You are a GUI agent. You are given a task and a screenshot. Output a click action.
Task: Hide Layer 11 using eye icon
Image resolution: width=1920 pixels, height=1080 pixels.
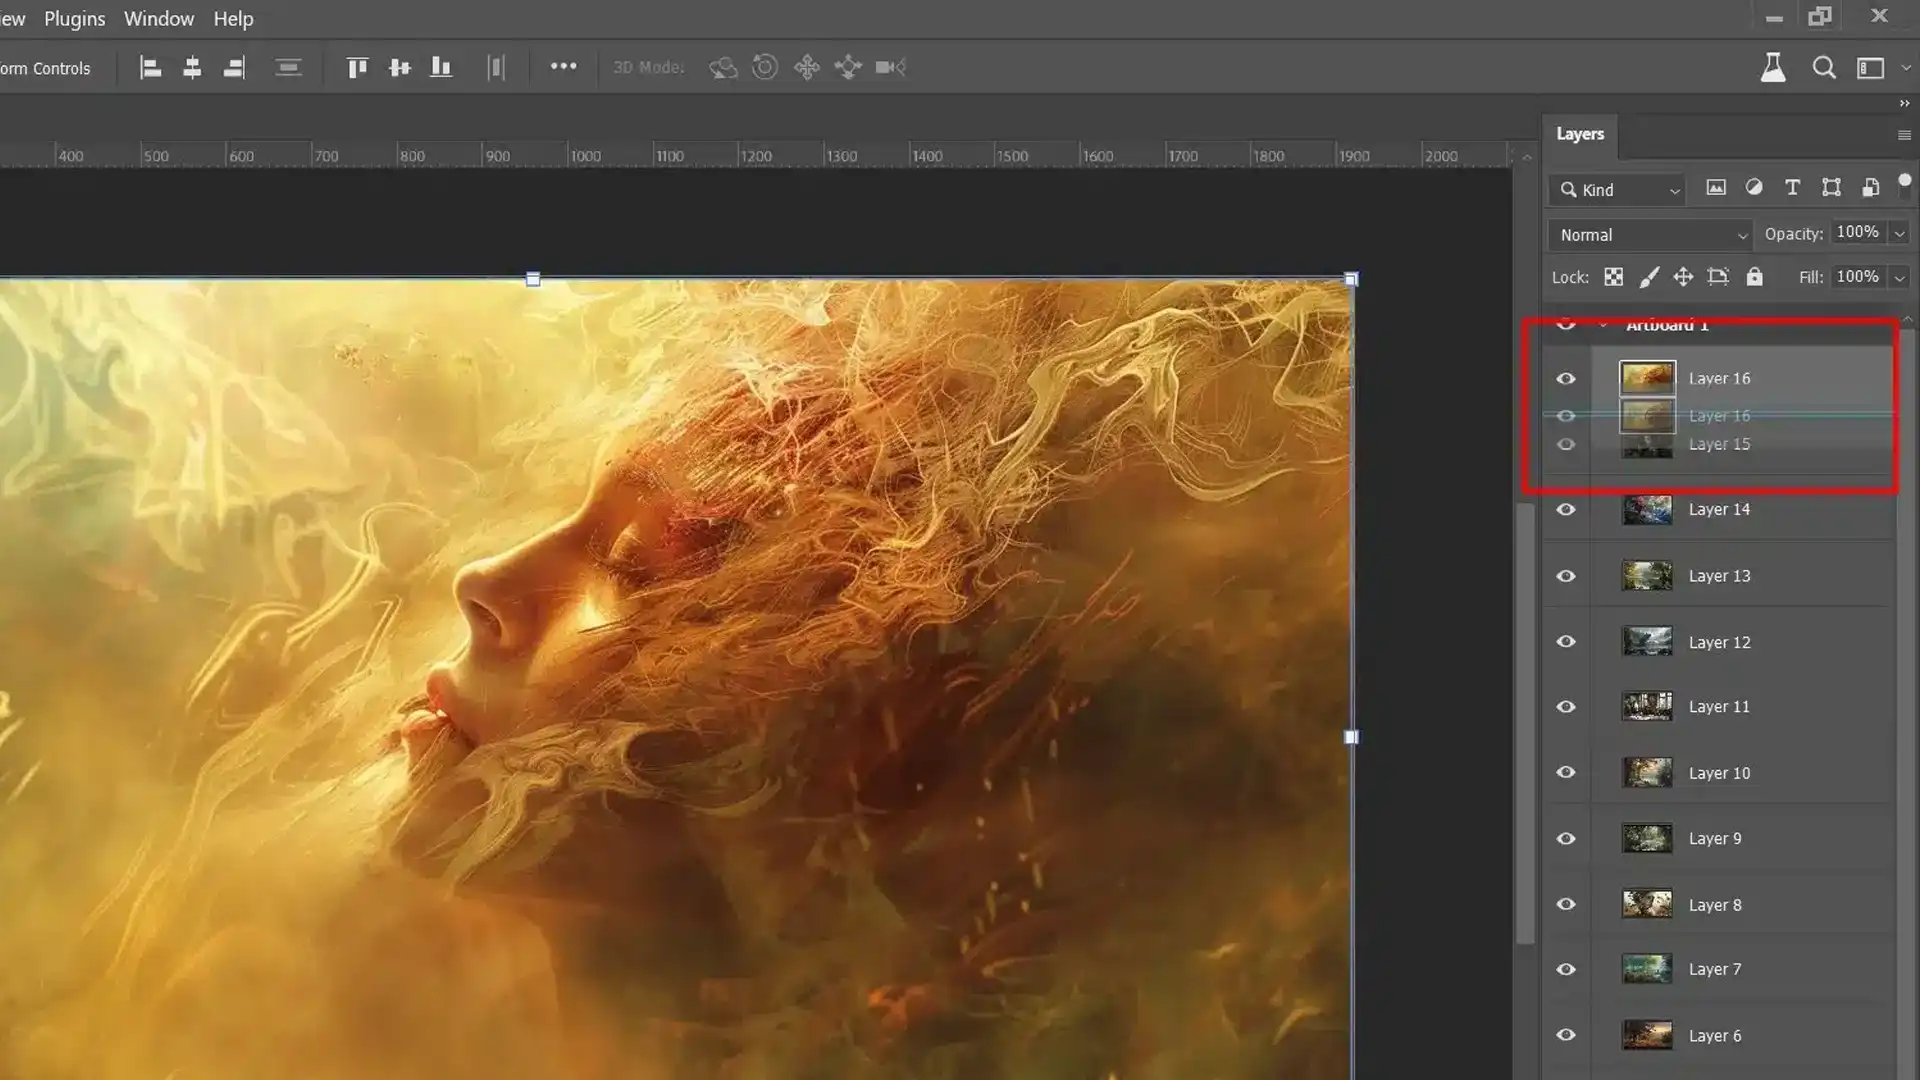point(1566,707)
